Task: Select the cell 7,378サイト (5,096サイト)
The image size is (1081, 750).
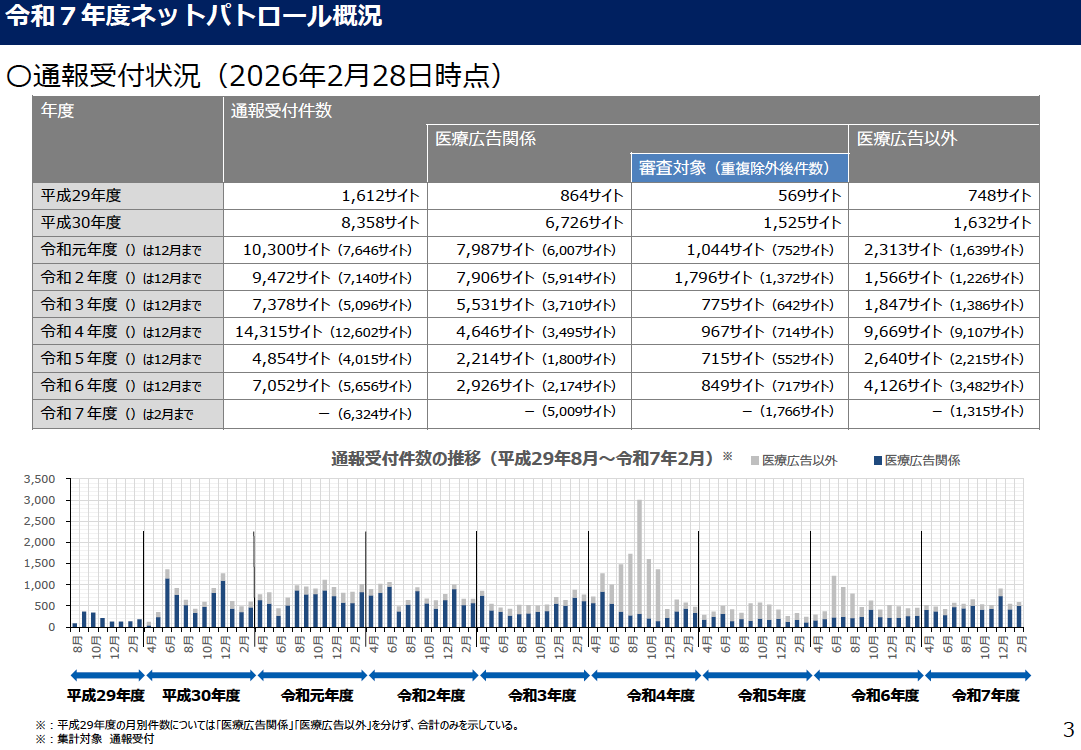Action: [x=325, y=305]
